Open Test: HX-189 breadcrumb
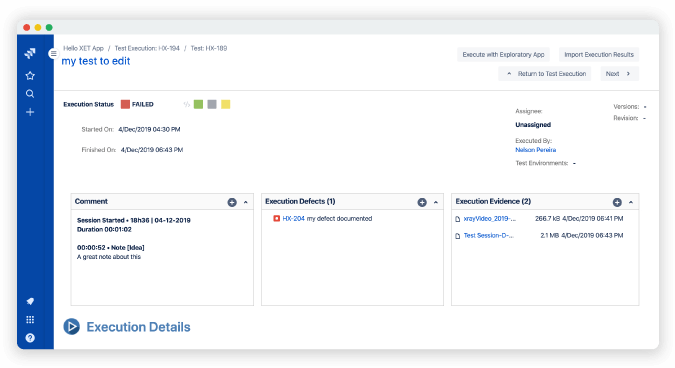Image resolution: width=675 pixels, height=368 pixels. point(209,48)
